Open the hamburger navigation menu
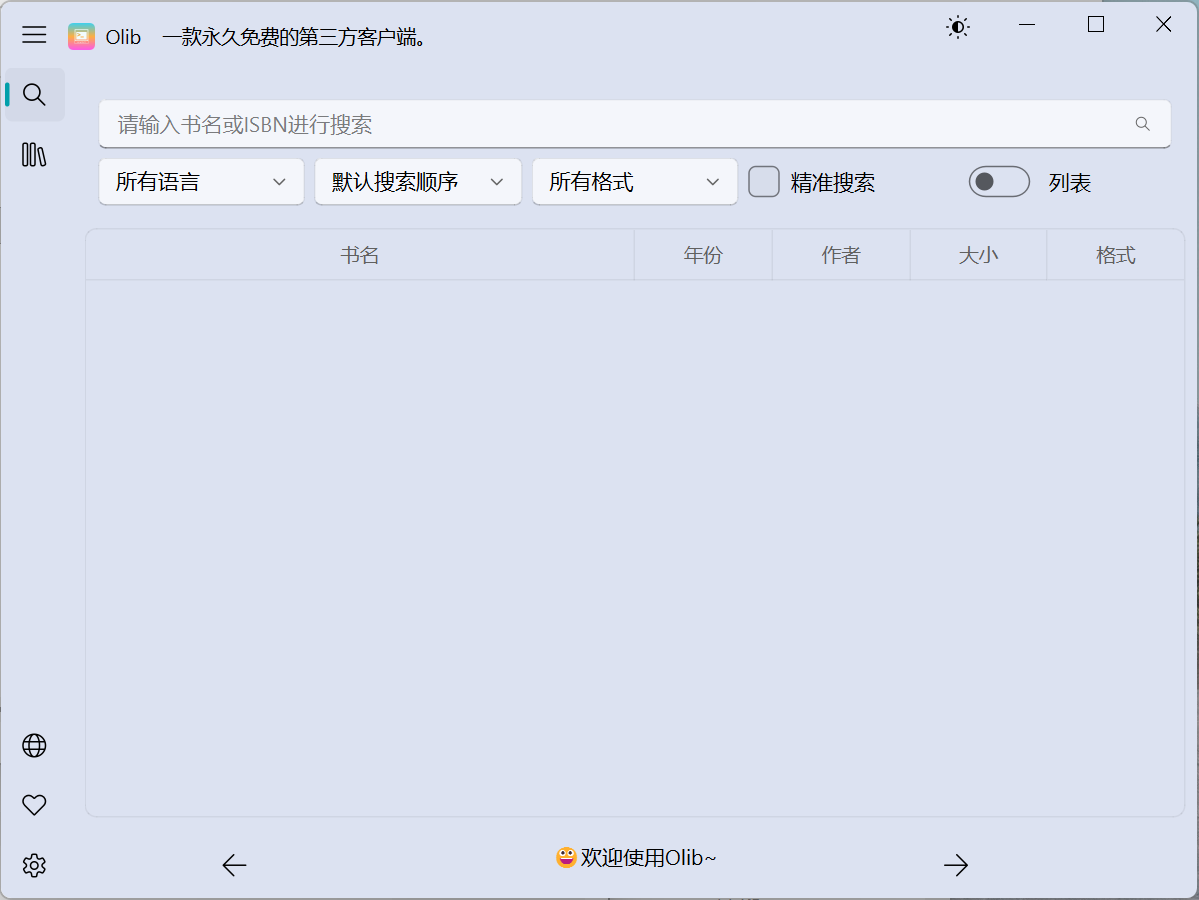Screen dimensions: 1199x900 coord(34,34)
